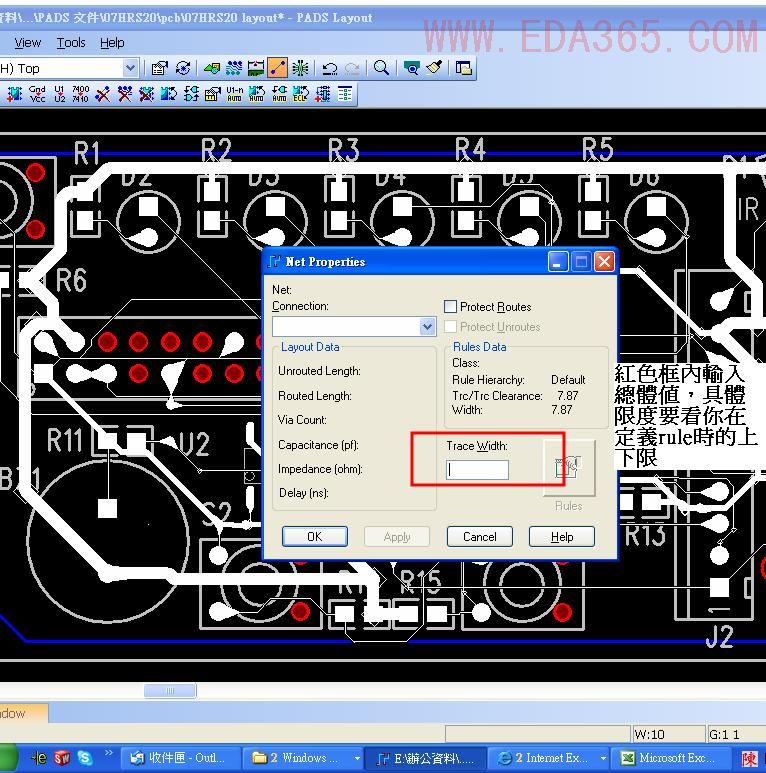Click the U1/U2 rename component icon

pos(60,94)
